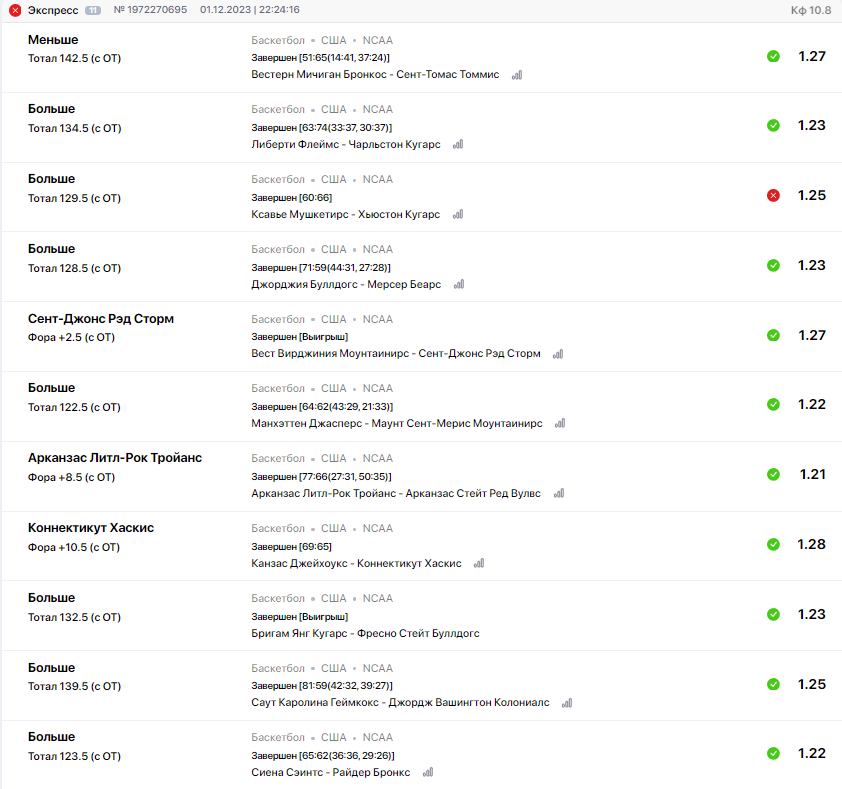Click result Завершен [65:62(36:36, 29:26)]

[323, 755]
